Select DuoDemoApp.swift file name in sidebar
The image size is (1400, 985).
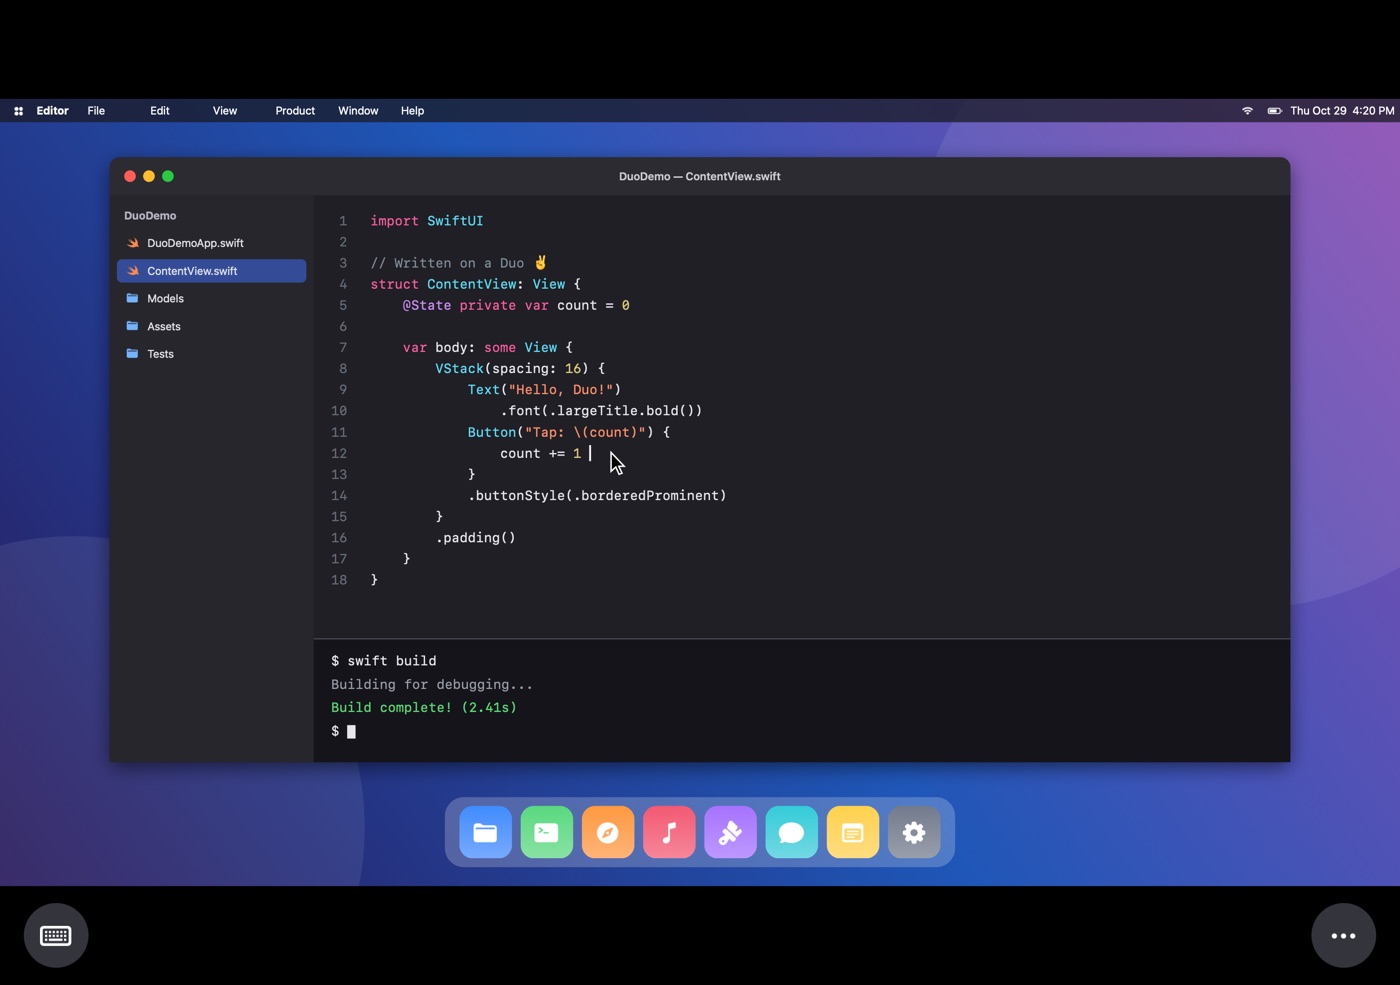click(x=195, y=243)
